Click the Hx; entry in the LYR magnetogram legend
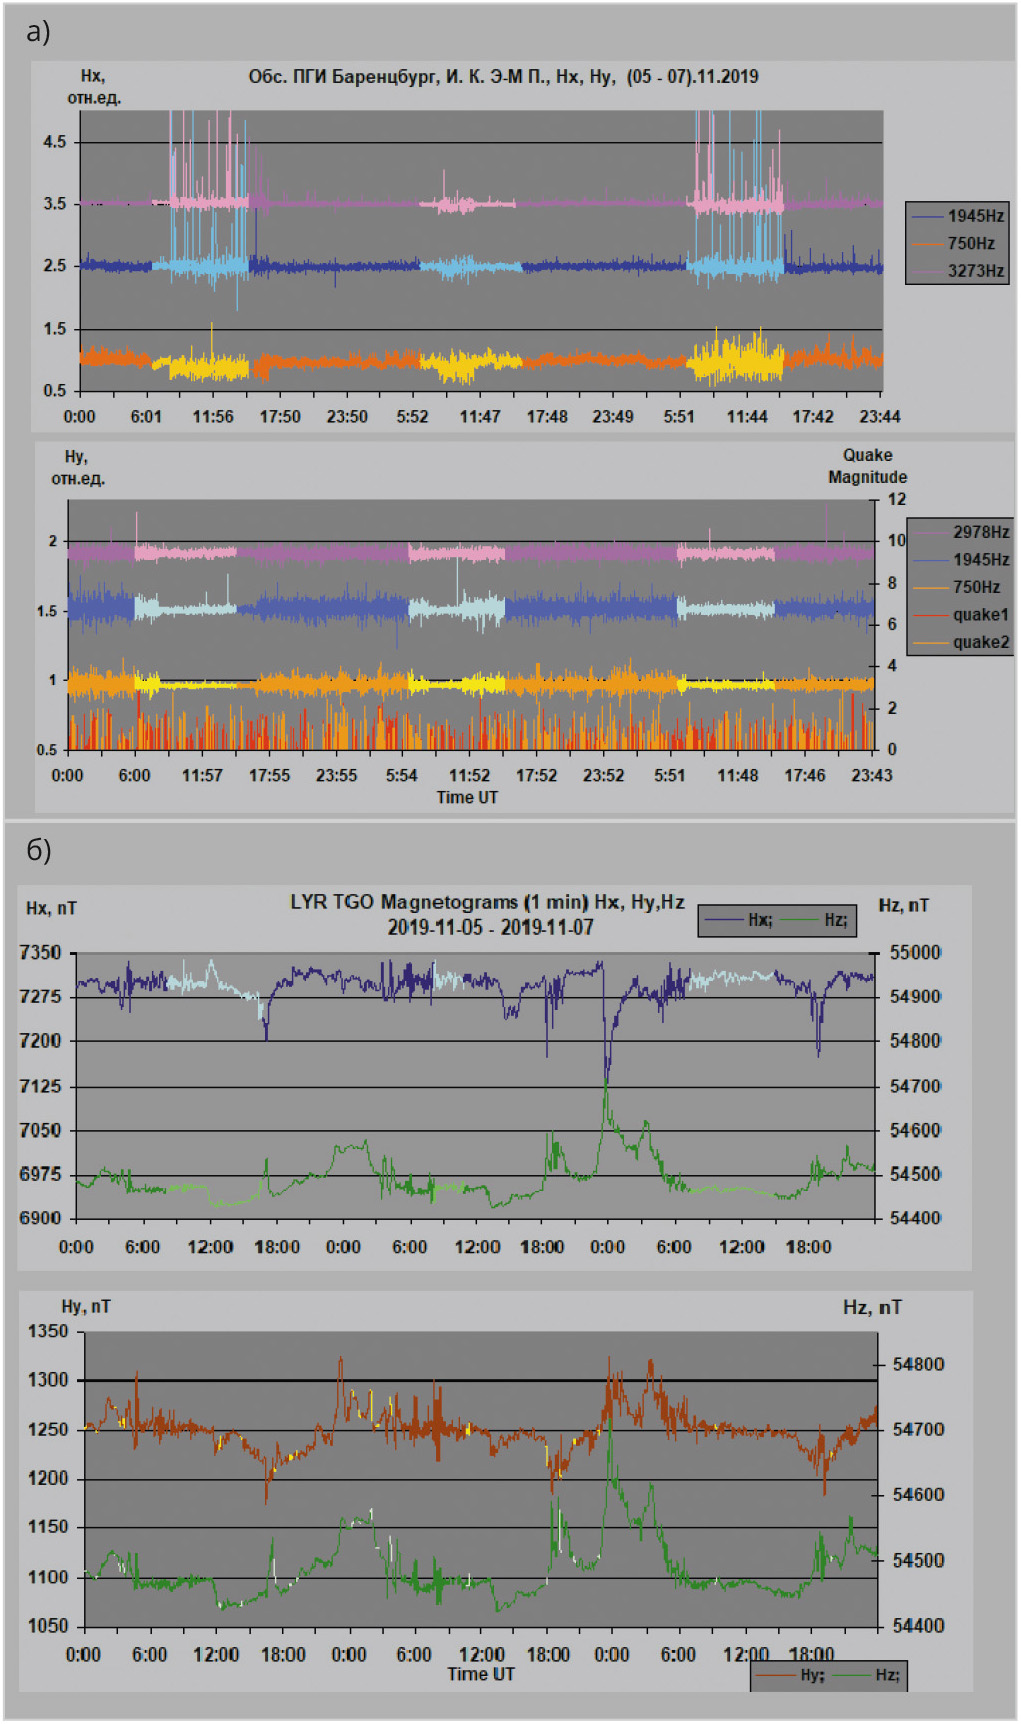Image resolution: width=1021 pixels, height=1724 pixels. click(759, 920)
